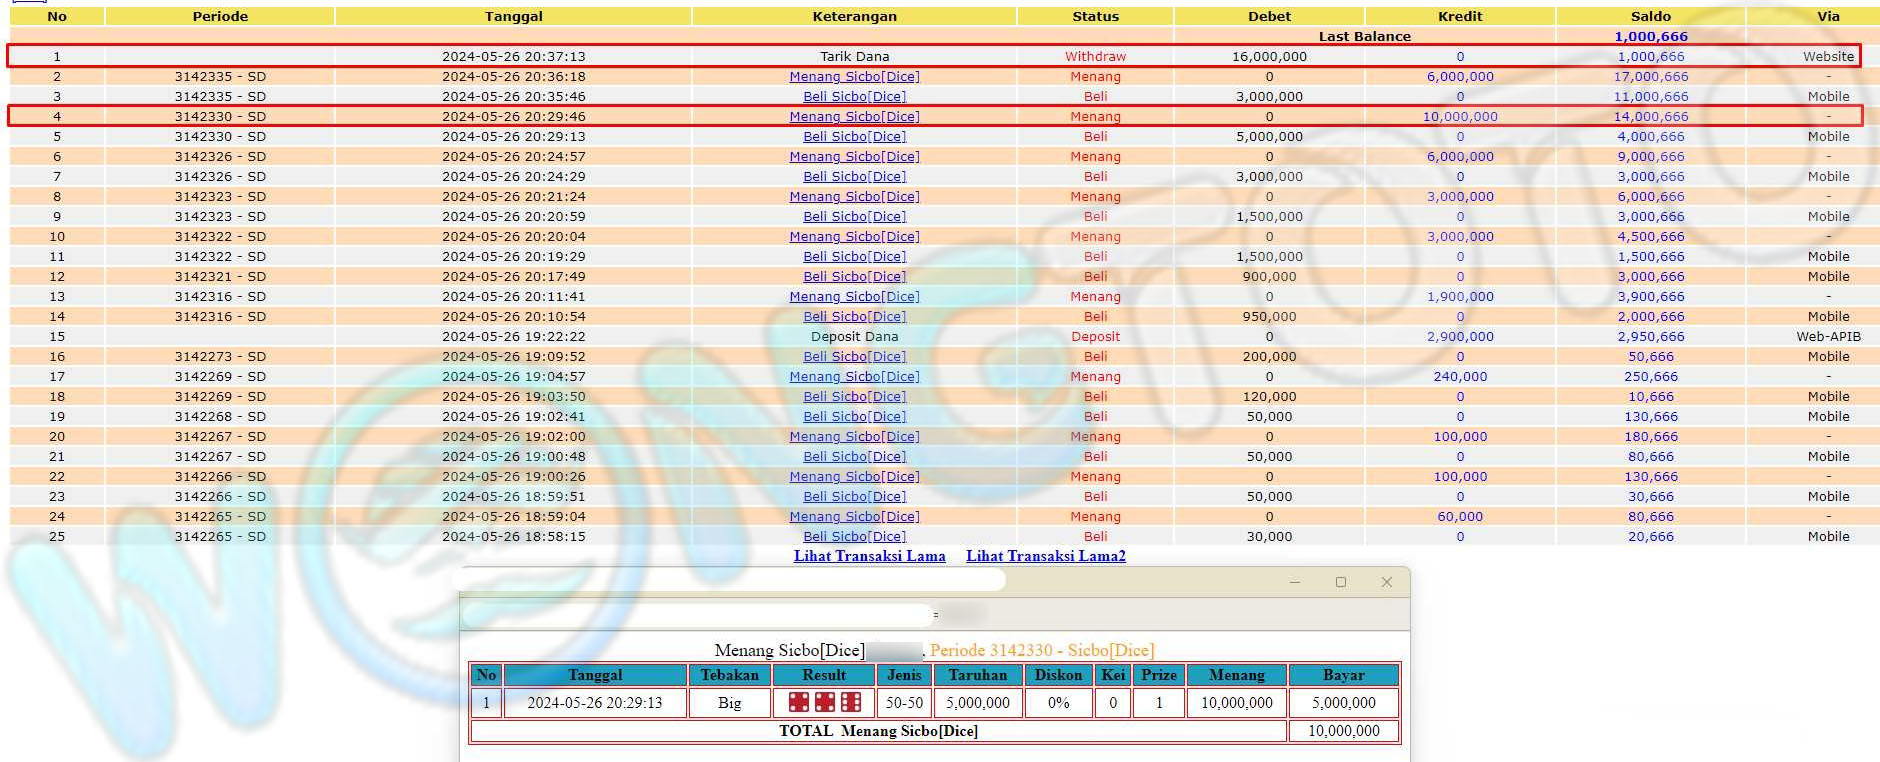Screen dimensions: 1880x762
Task: Close the Sicbo detail popup window
Action: [x=1386, y=582]
